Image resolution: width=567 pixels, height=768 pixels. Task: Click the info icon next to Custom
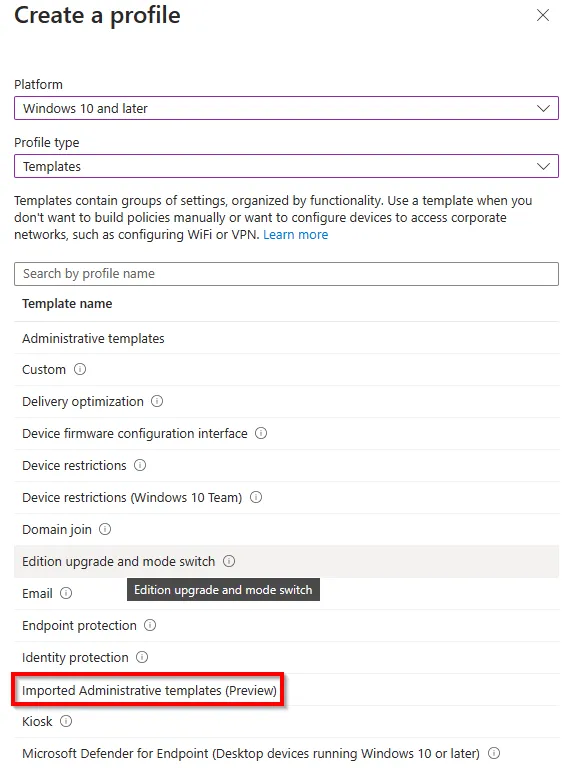click(x=80, y=369)
